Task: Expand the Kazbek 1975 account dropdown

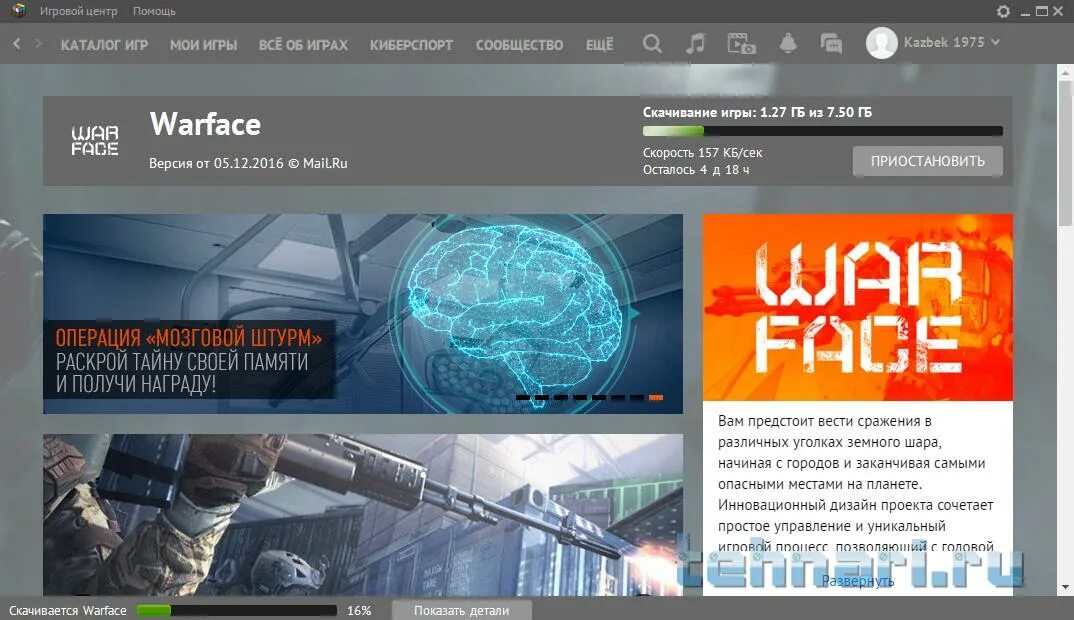Action: [x=995, y=42]
